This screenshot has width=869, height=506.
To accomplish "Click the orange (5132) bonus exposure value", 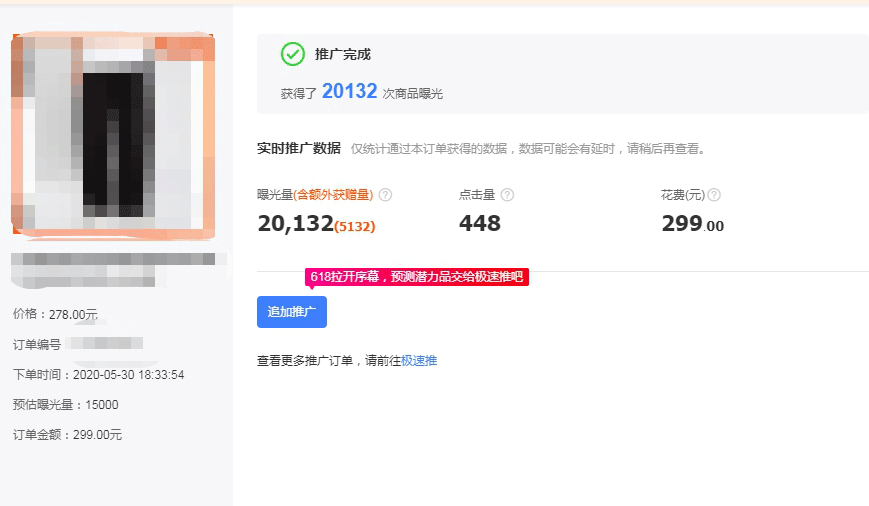I will point(355,227).
